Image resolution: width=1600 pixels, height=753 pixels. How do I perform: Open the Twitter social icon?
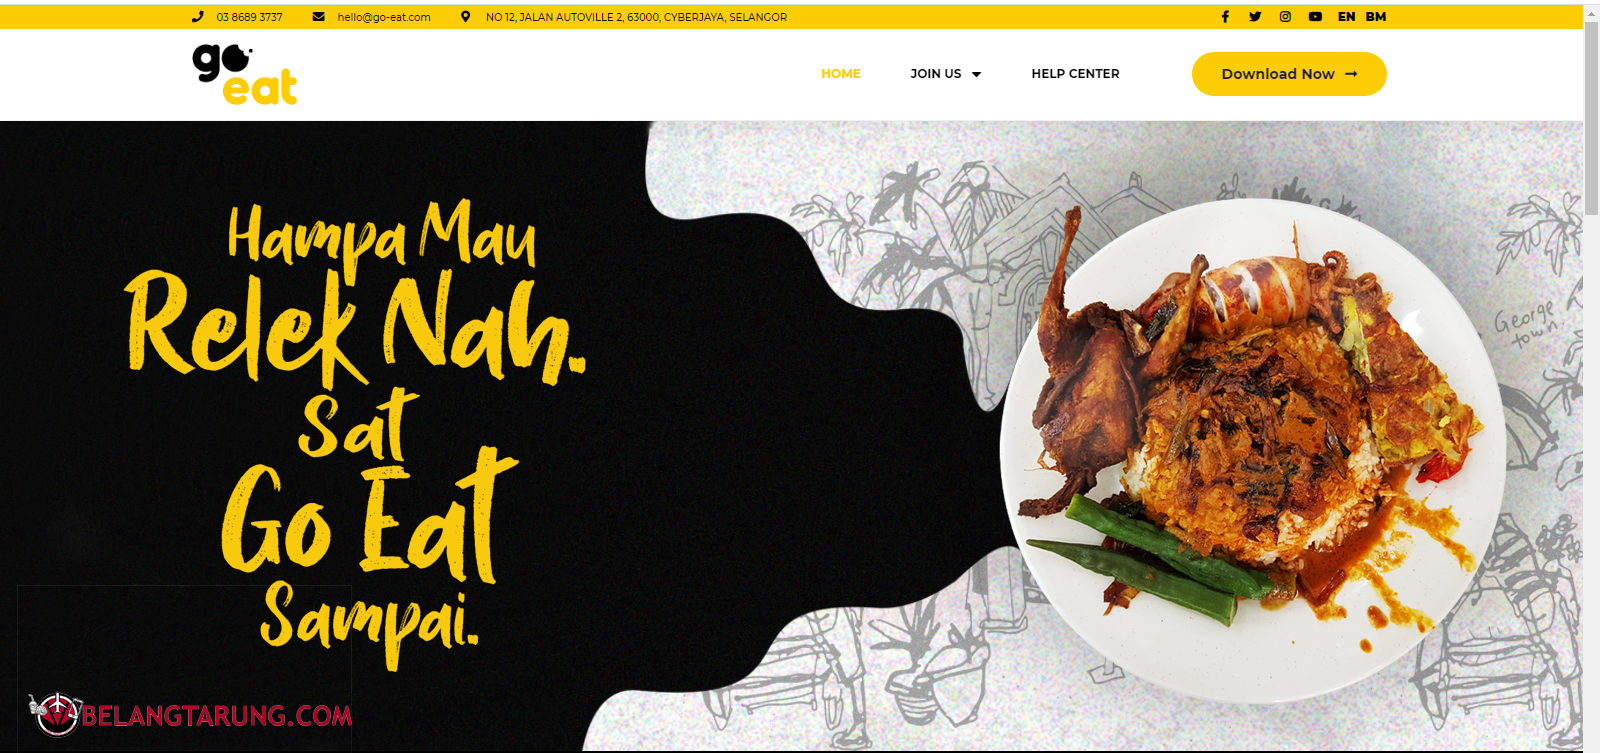coord(1255,17)
